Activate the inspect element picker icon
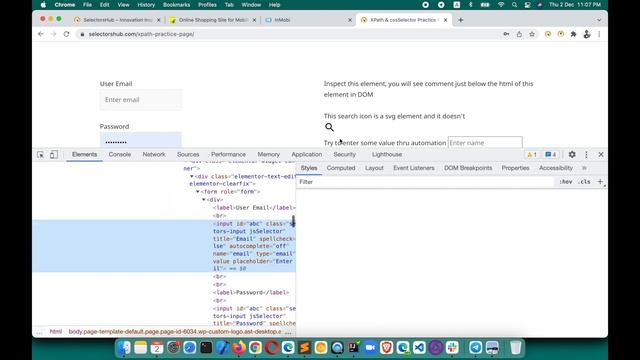 point(40,155)
